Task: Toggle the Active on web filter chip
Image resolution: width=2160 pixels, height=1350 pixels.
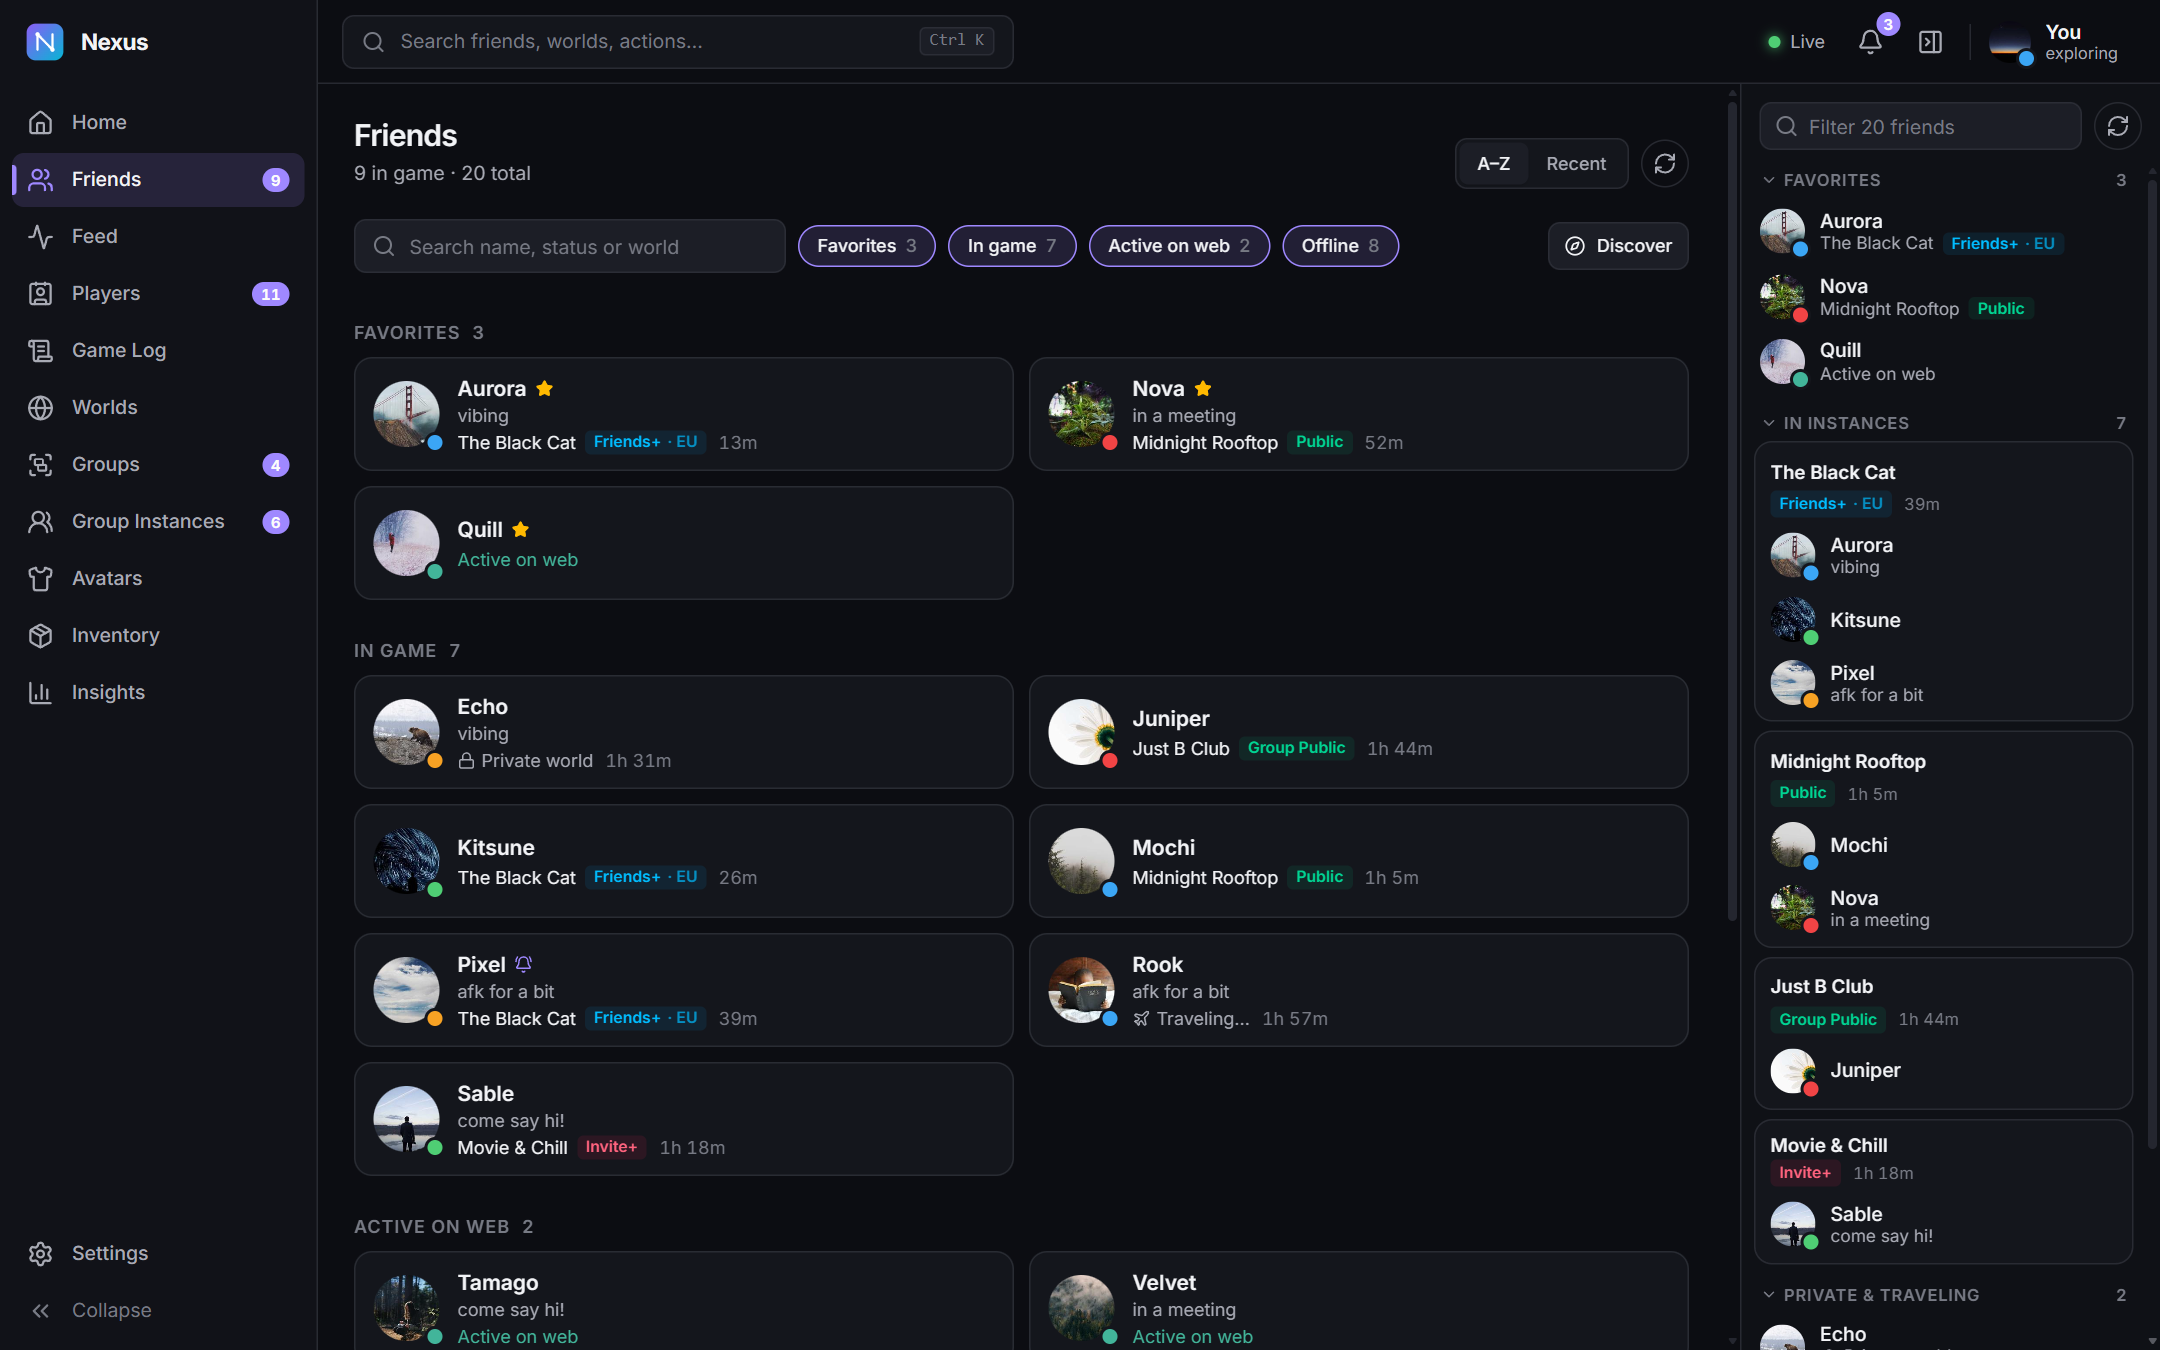Action: point(1178,246)
